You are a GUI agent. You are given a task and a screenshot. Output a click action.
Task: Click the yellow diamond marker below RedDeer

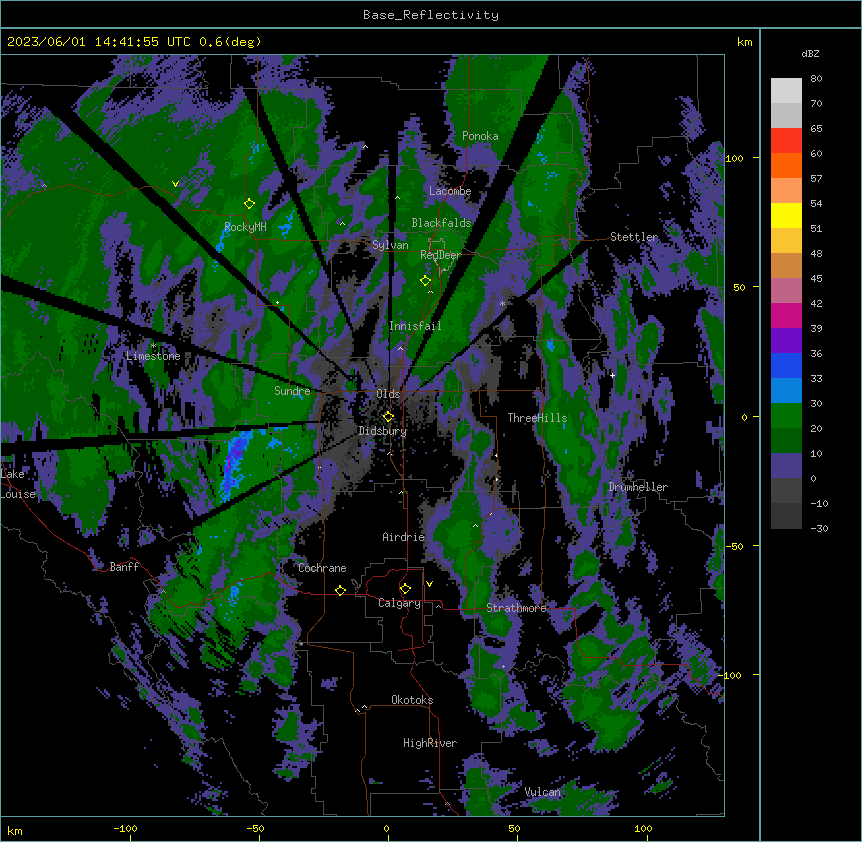pyautogui.click(x=426, y=281)
